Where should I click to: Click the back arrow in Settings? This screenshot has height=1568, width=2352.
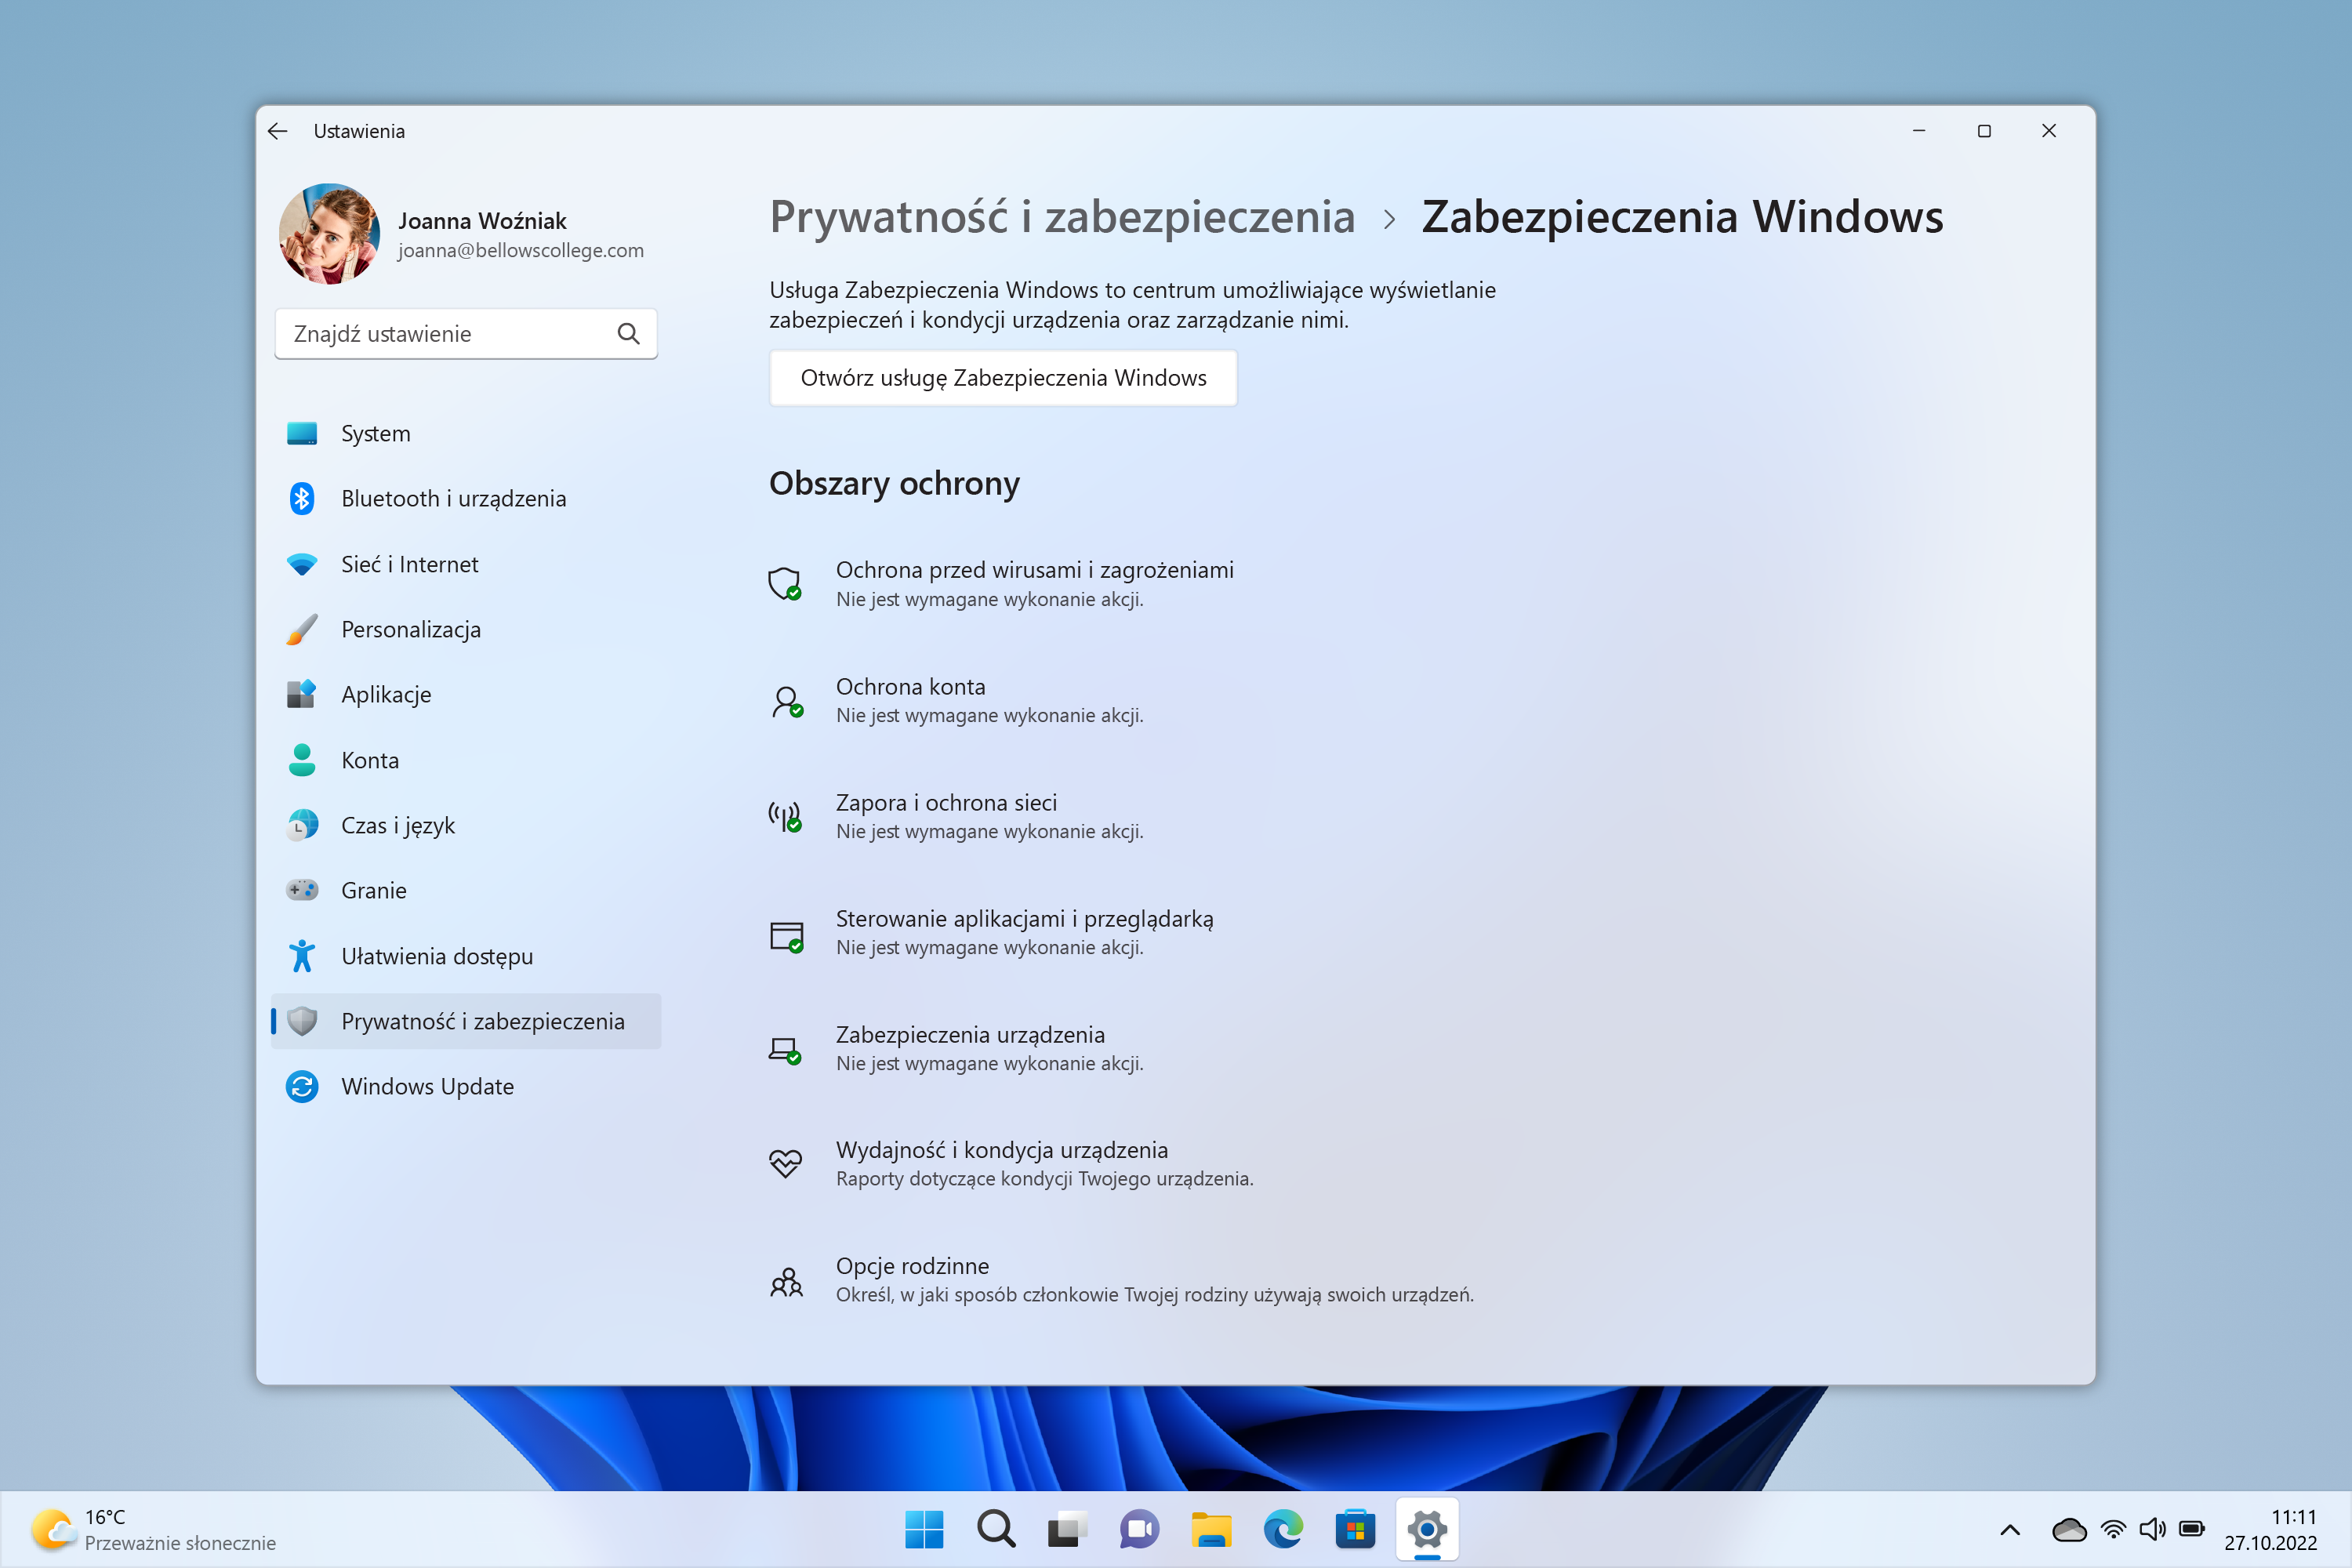coord(278,131)
